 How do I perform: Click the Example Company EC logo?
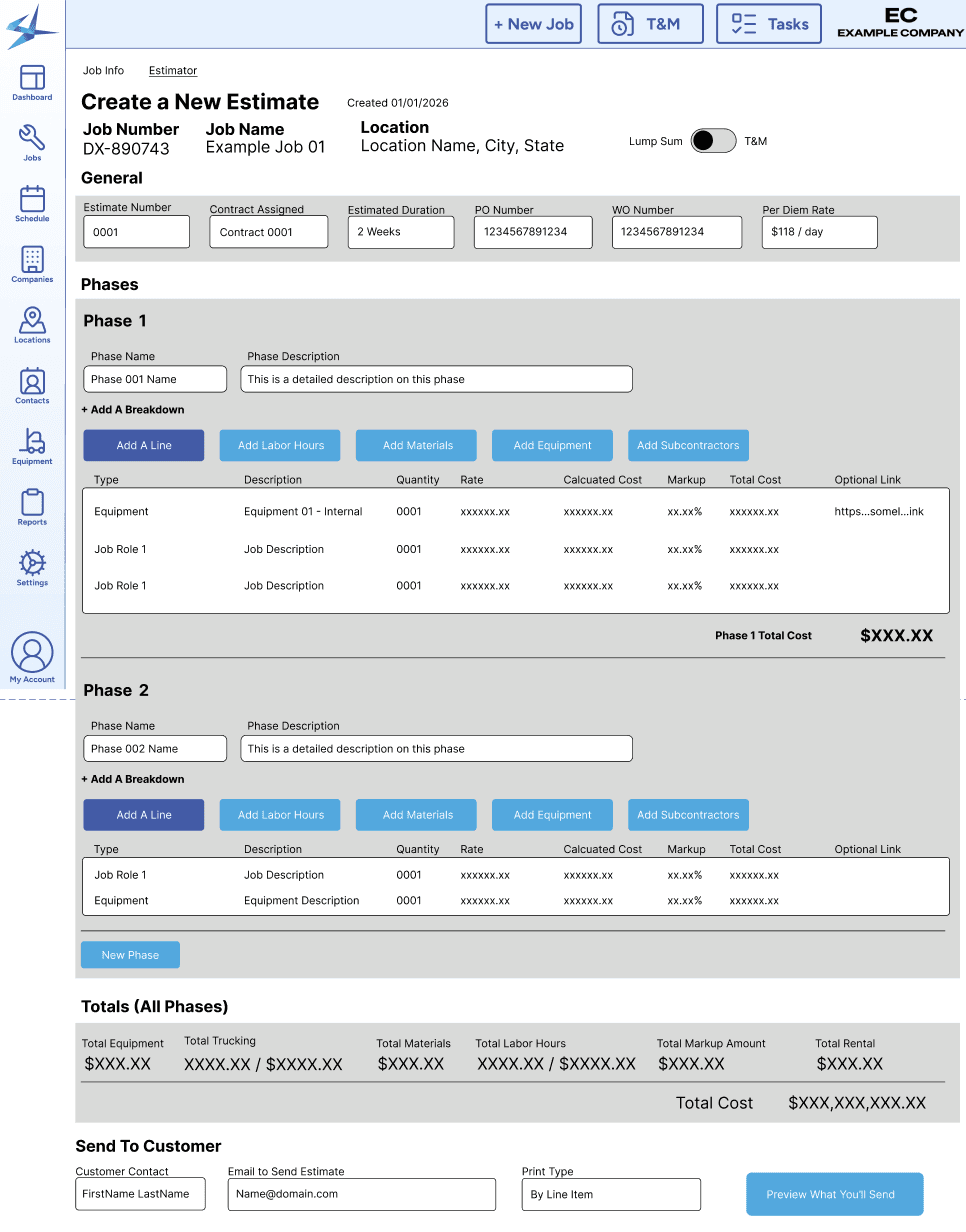pyautogui.click(x=900, y=23)
